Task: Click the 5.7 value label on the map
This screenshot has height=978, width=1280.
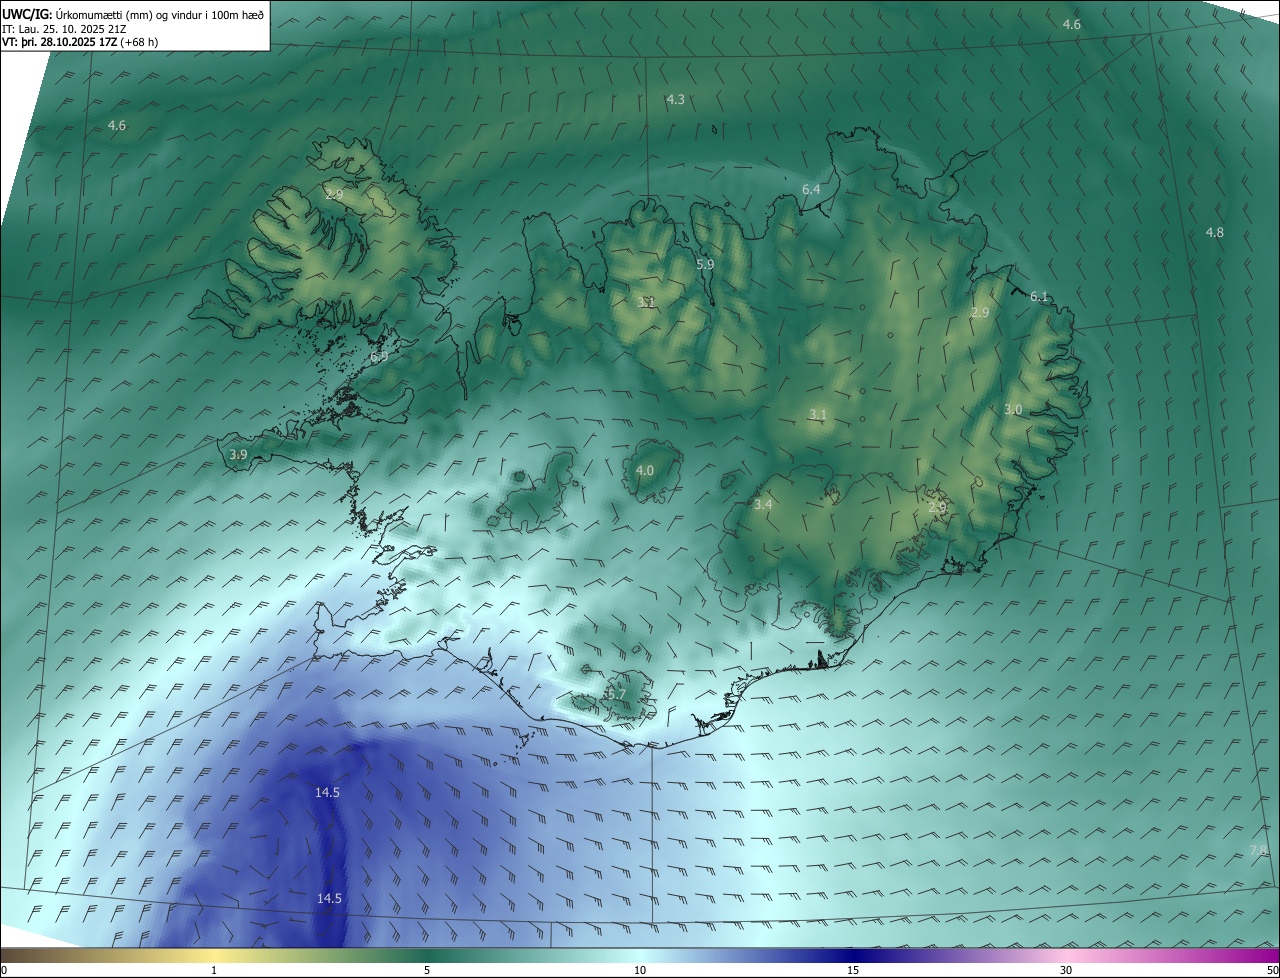Action: [616, 694]
